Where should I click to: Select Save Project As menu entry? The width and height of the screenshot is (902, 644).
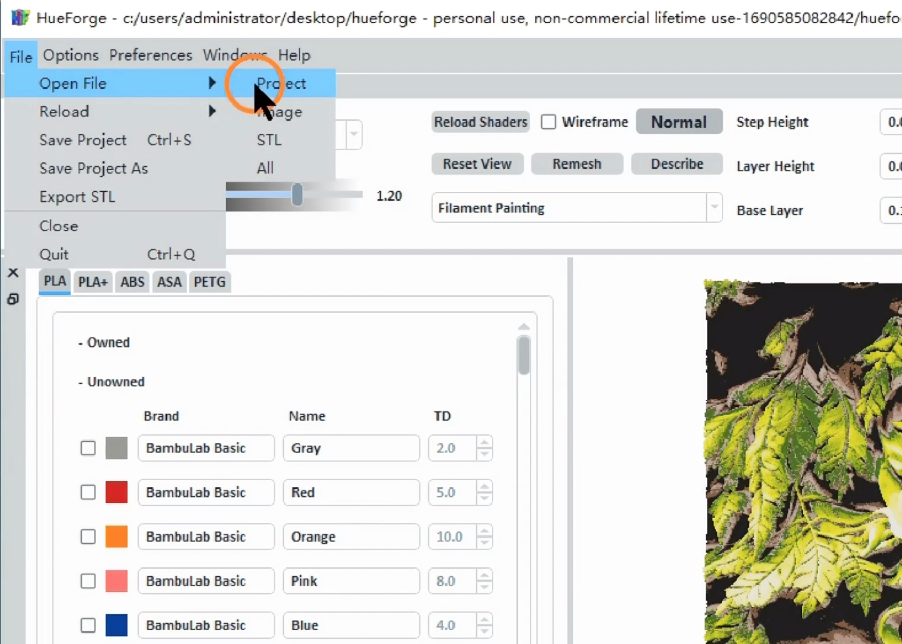pos(93,168)
